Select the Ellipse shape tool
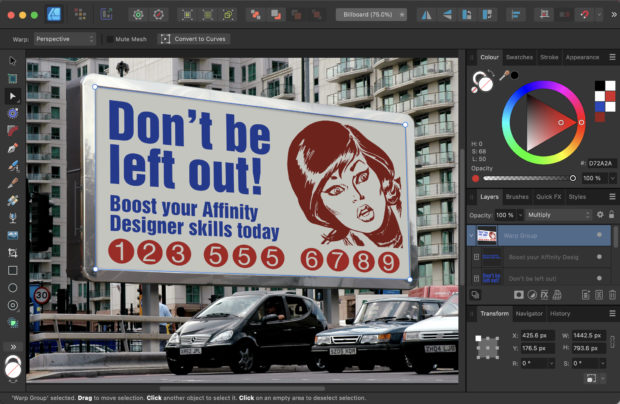620x404 pixels. pyautogui.click(x=13, y=288)
